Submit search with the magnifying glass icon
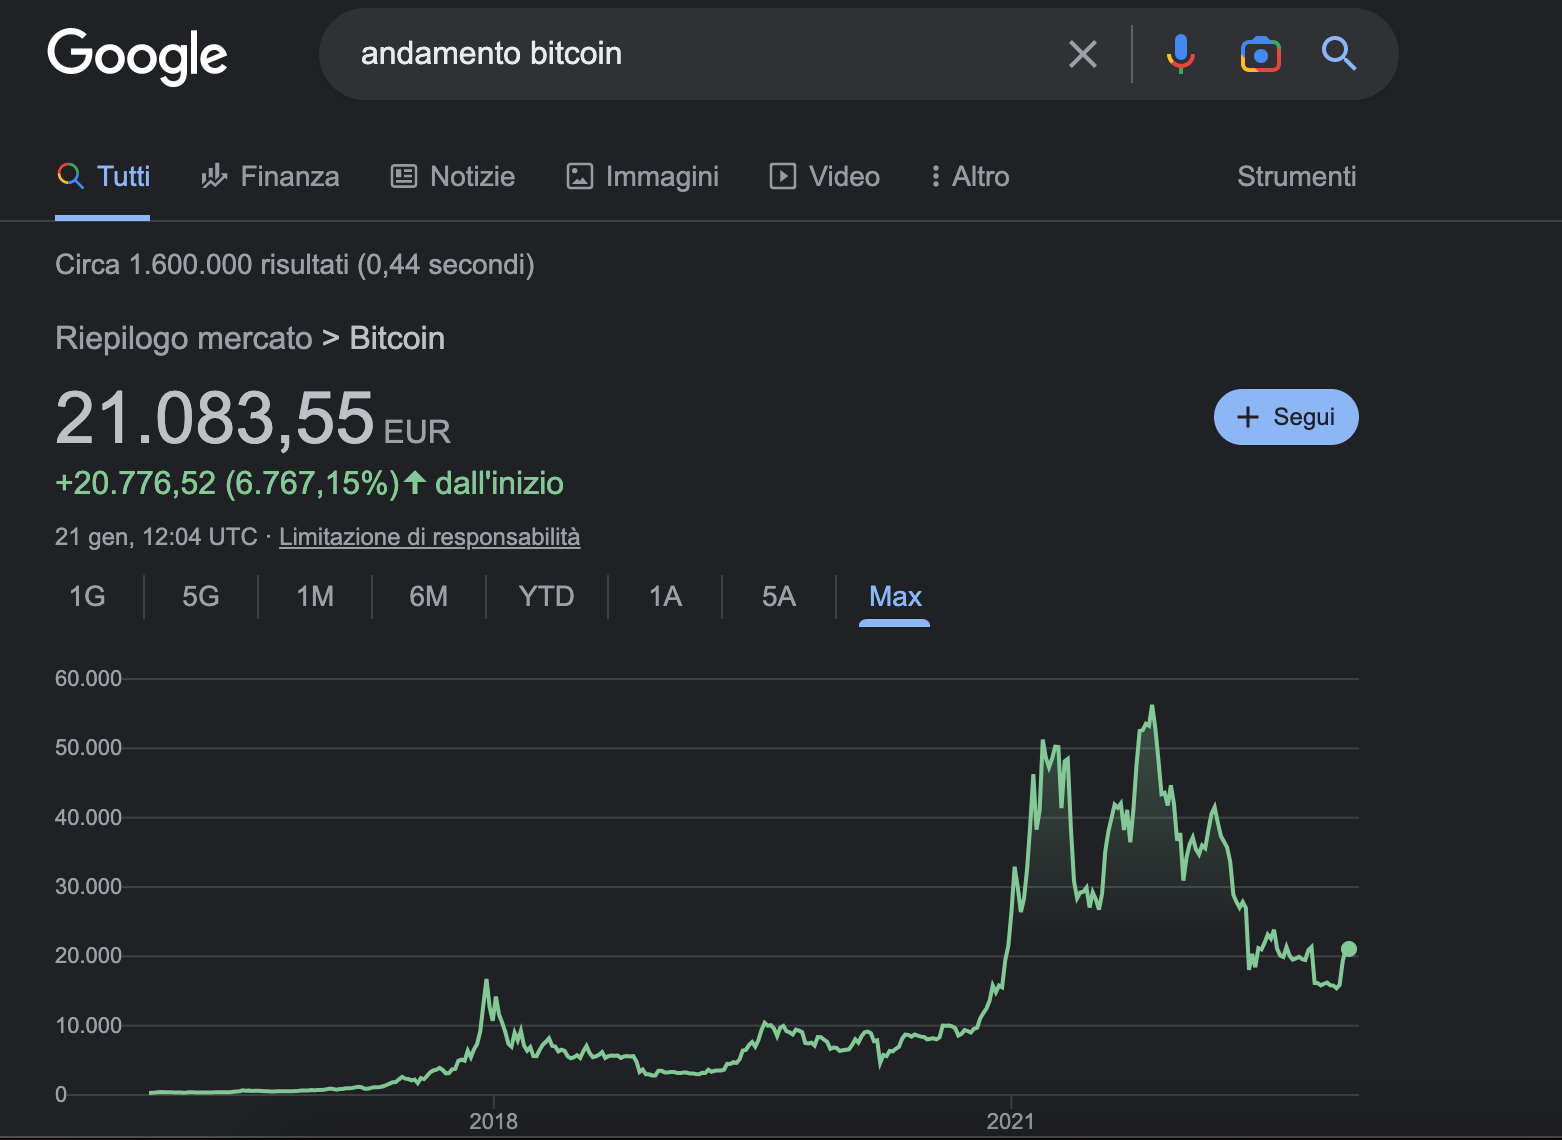Screen dimensions: 1562x1140 [x=1339, y=54]
